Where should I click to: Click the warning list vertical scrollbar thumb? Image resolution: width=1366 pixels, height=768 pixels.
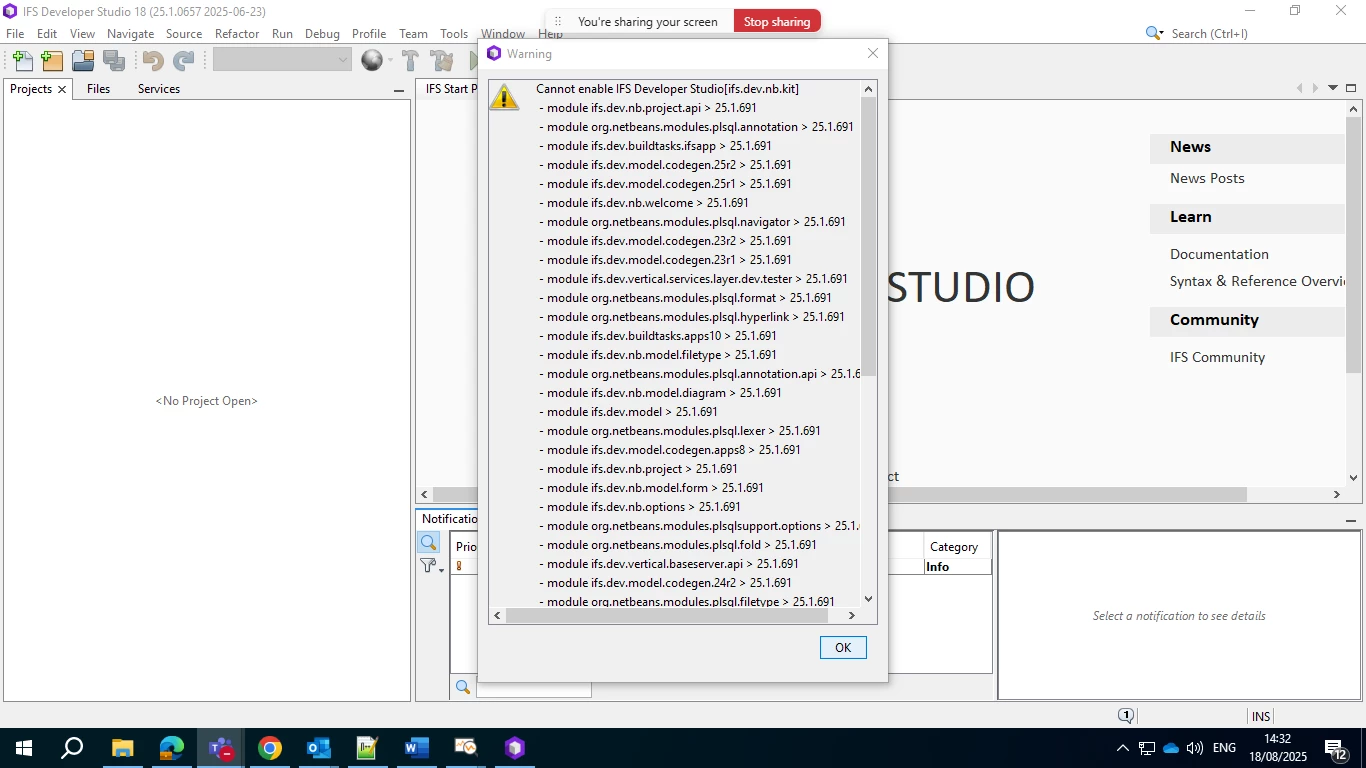(868, 236)
